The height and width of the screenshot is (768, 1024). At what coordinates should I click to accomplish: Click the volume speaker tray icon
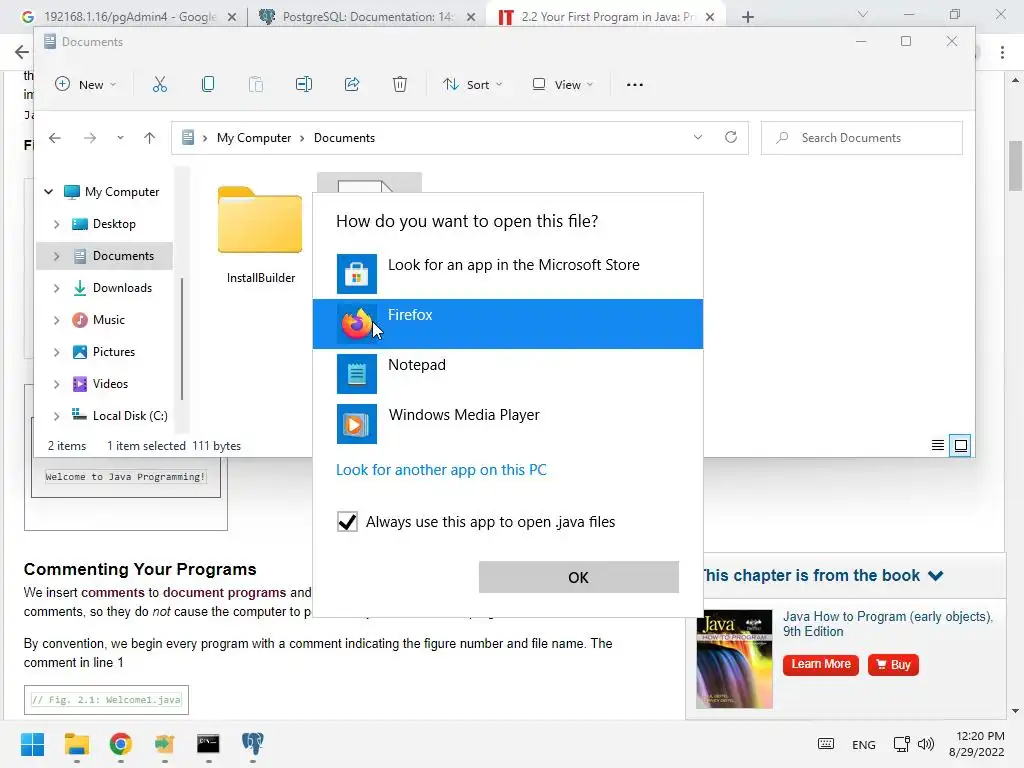pos(926,744)
